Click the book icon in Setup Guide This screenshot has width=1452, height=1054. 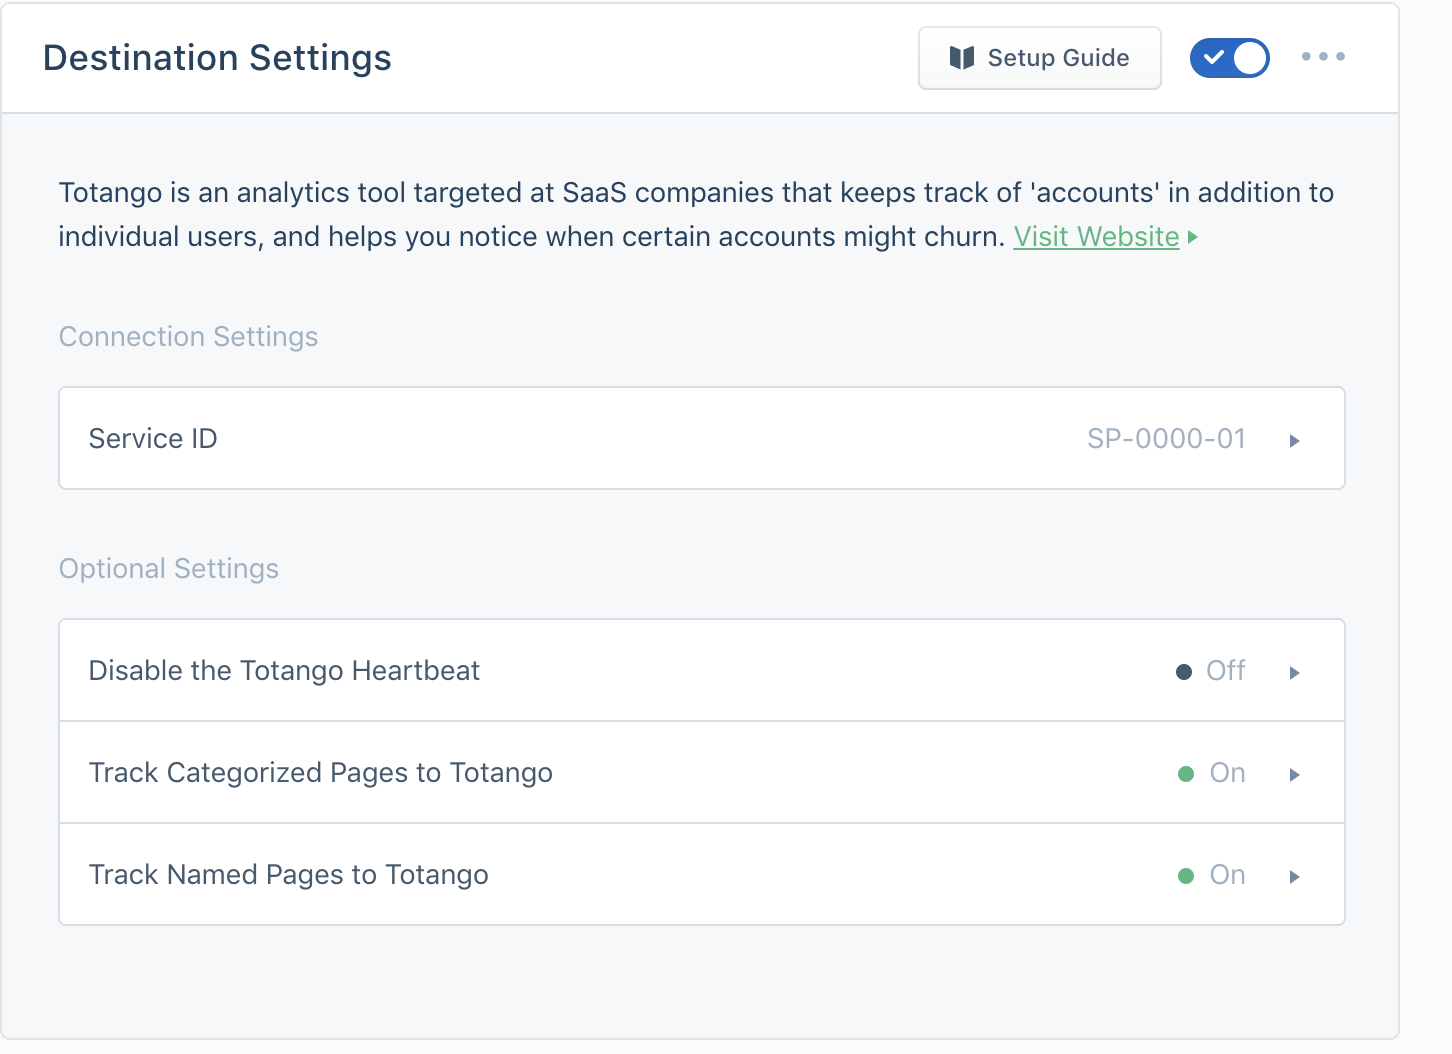pyautogui.click(x=962, y=58)
